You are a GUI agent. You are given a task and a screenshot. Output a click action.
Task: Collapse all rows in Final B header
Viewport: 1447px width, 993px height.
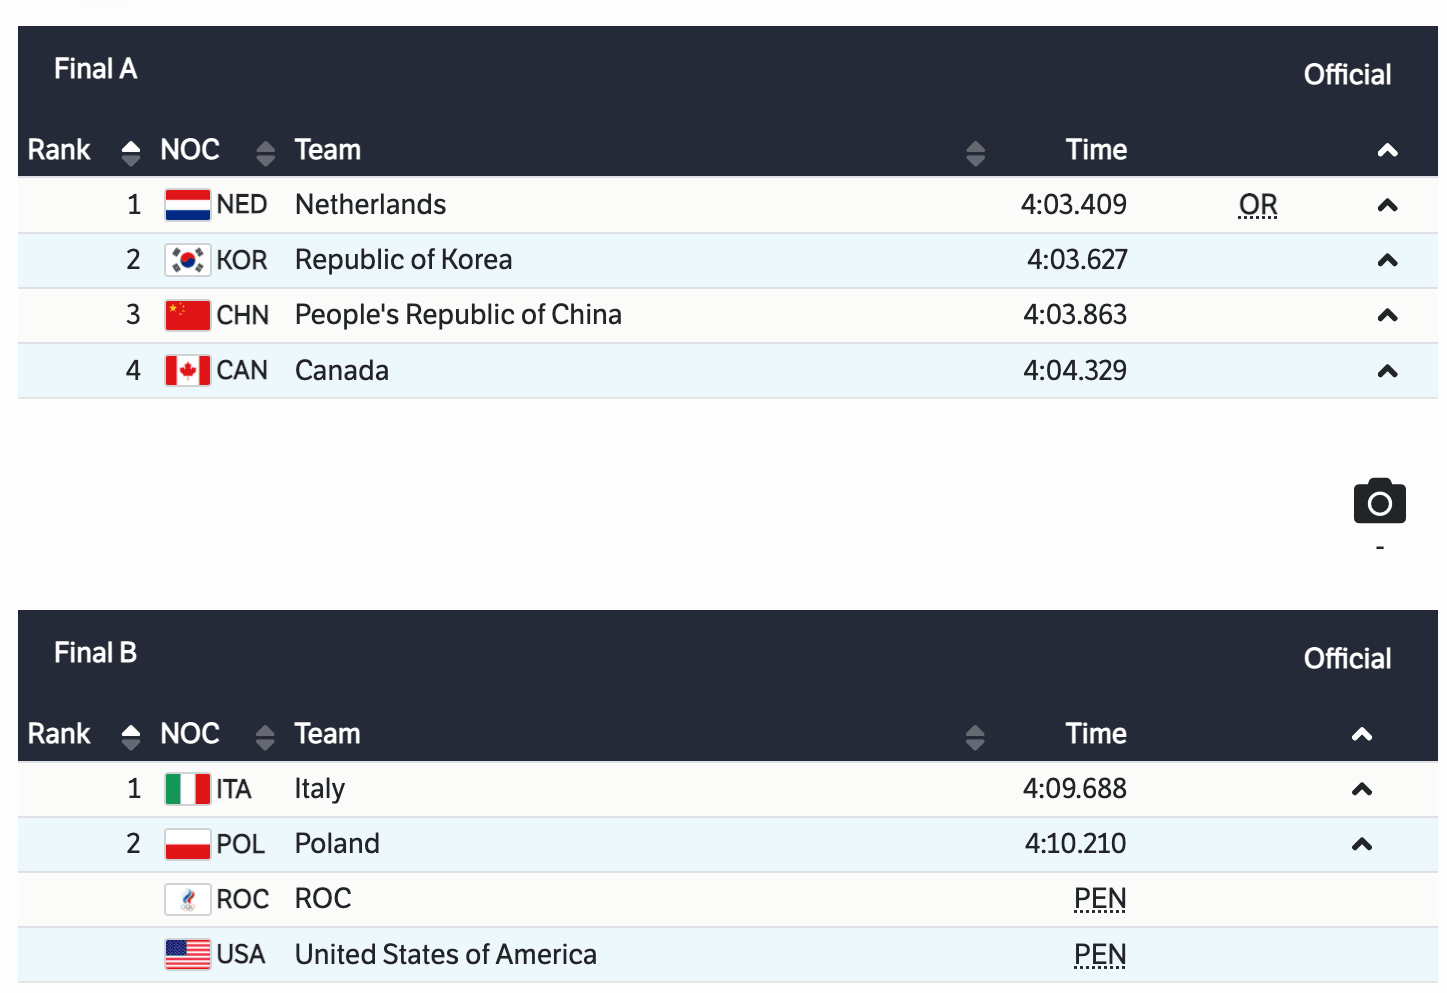[x=1361, y=735]
